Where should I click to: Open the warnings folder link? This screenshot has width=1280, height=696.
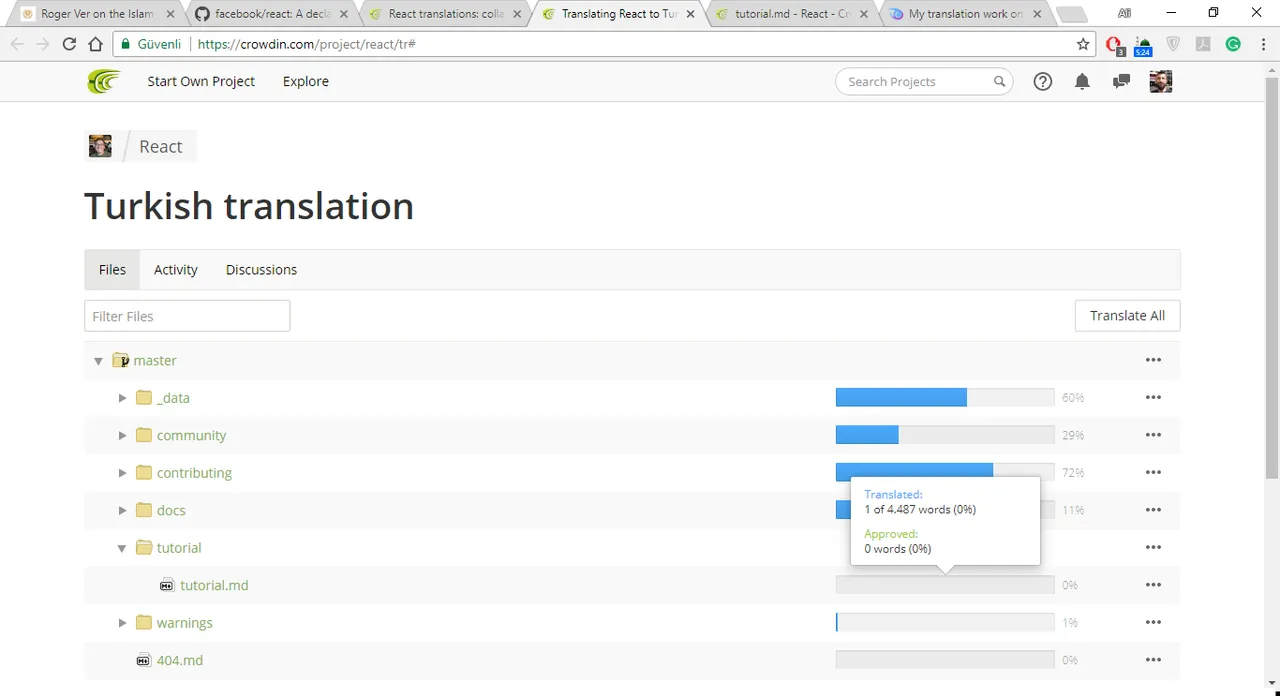click(x=184, y=623)
